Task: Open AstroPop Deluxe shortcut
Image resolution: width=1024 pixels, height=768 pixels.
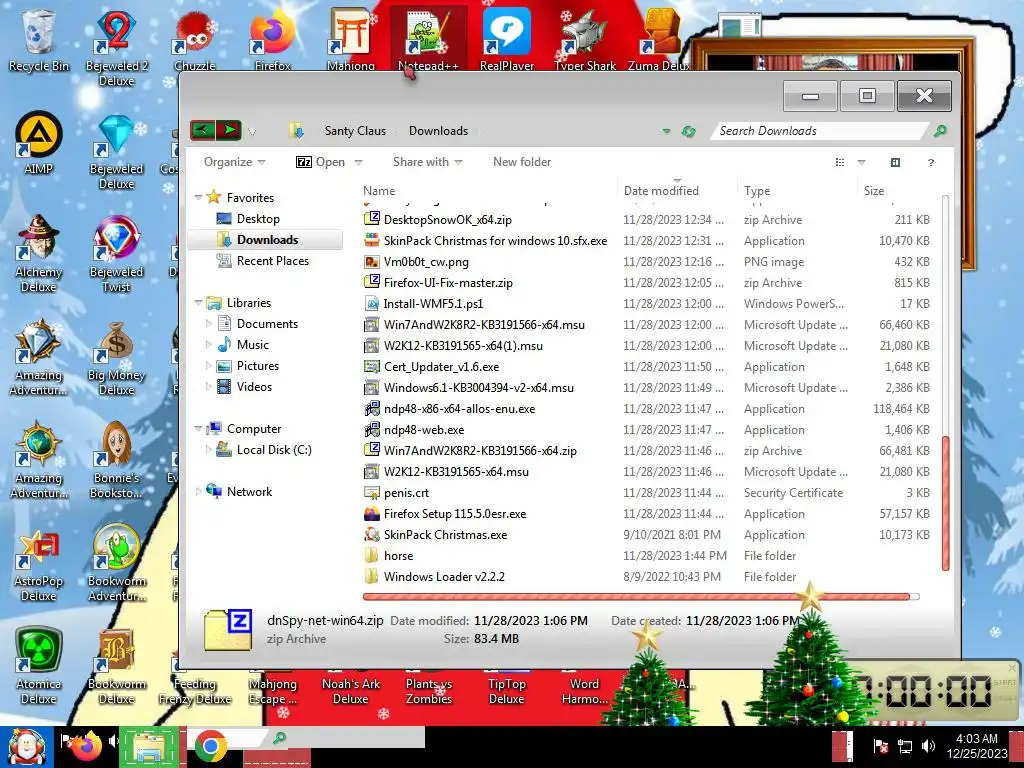Action: pos(39,563)
